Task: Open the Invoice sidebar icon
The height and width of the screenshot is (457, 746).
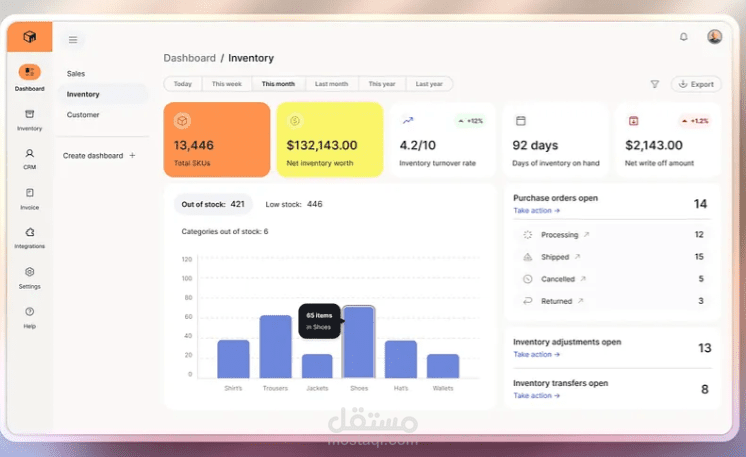Action: [29, 193]
